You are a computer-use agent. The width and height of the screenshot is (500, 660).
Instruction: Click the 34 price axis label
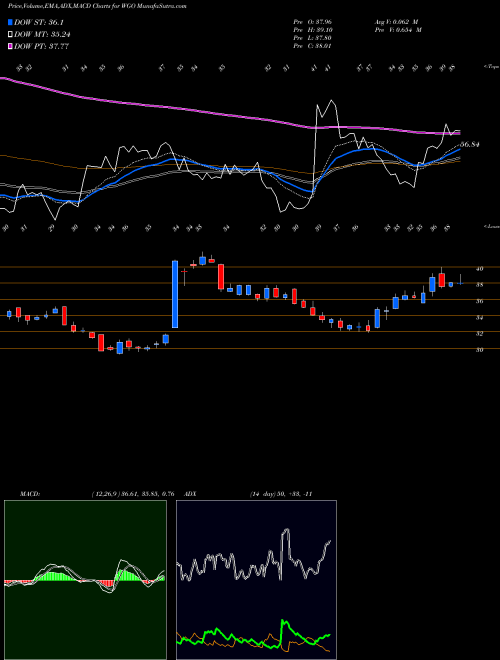pos(479,318)
